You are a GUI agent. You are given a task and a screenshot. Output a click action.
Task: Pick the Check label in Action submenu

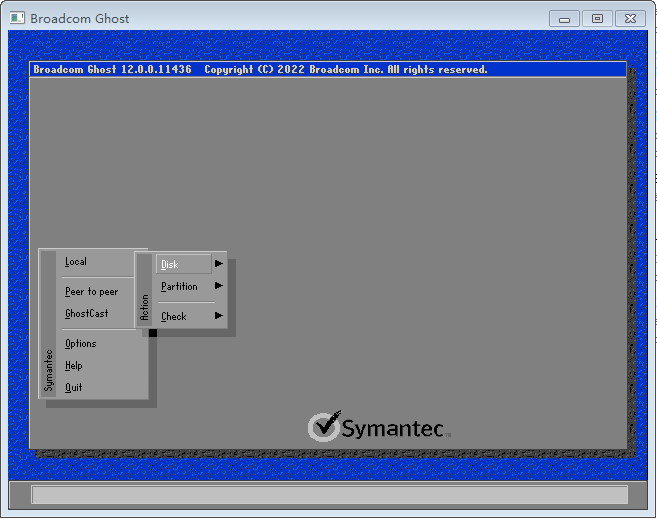(173, 316)
